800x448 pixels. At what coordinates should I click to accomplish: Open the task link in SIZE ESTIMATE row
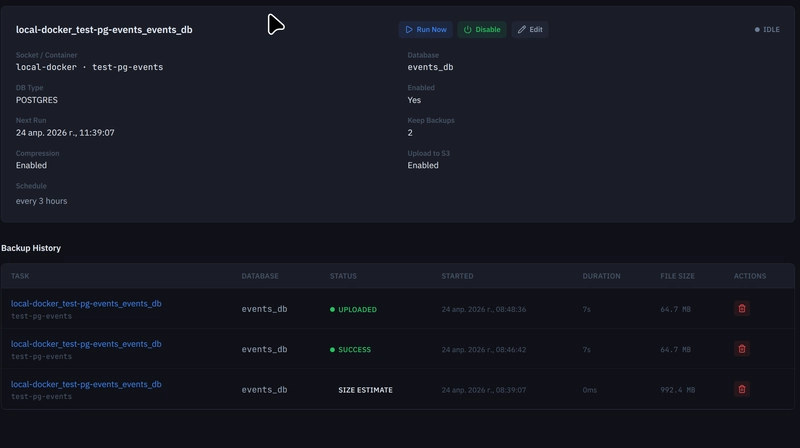point(86,384)
